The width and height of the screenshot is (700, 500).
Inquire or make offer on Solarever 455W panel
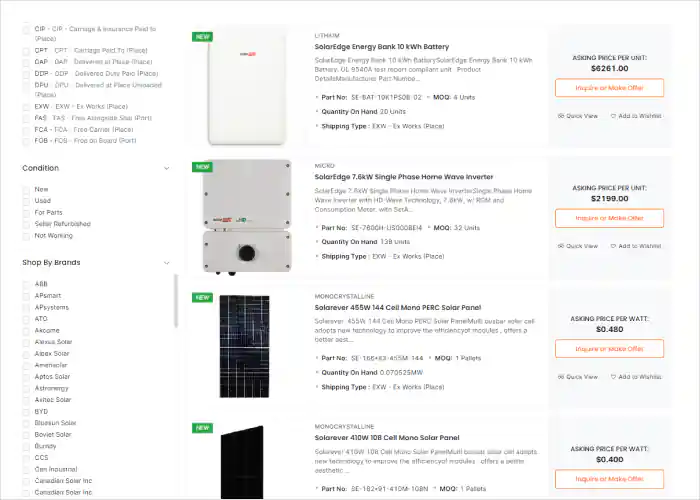point(609,349)
